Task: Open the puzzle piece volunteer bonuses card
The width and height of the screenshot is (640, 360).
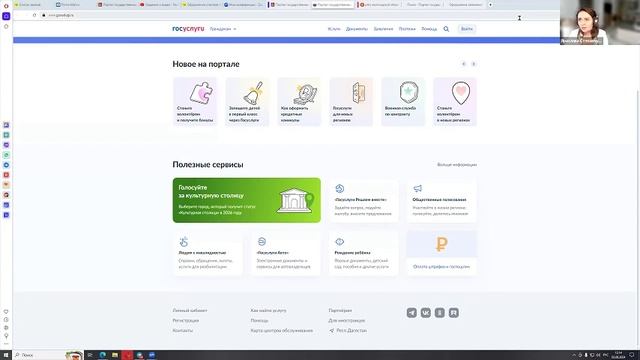Action: [195, 102]
